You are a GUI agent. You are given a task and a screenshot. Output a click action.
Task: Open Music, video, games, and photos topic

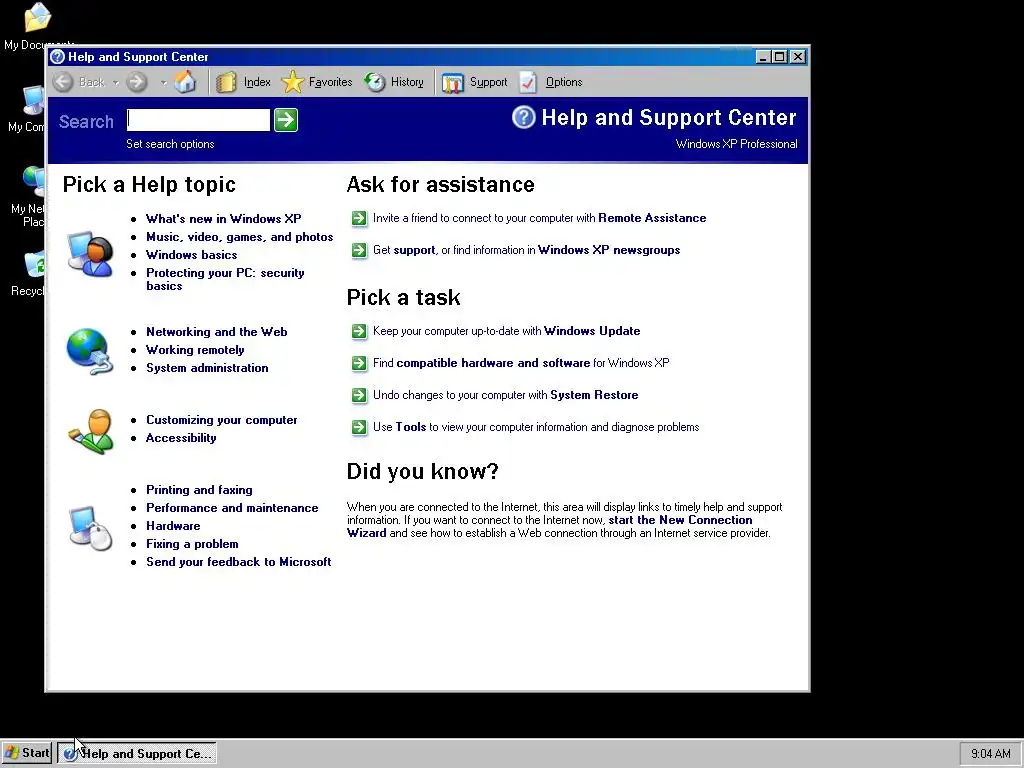click(x=240, y=237)
